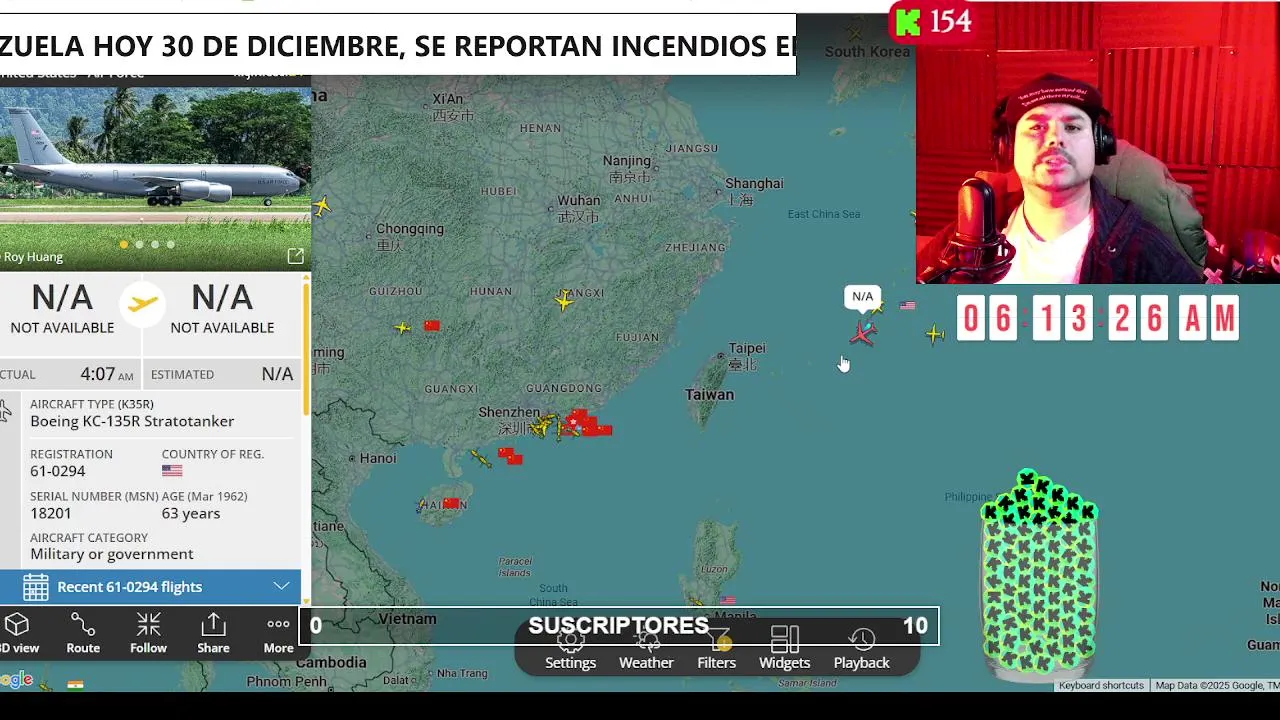Click the registration 61-0294 text
The image size is (1280, 720).
(58, 471)
